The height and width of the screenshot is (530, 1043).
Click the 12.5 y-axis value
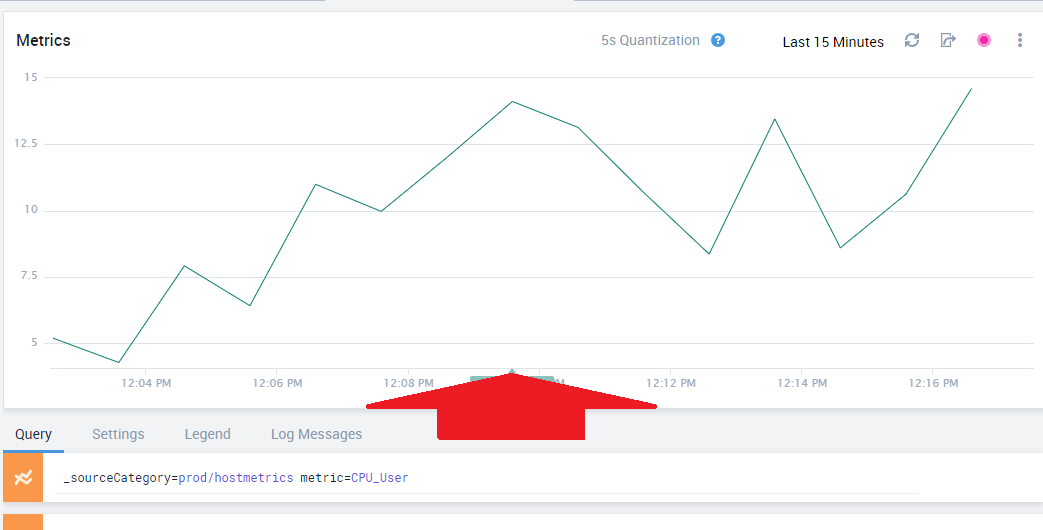click(x=27, y=144)
